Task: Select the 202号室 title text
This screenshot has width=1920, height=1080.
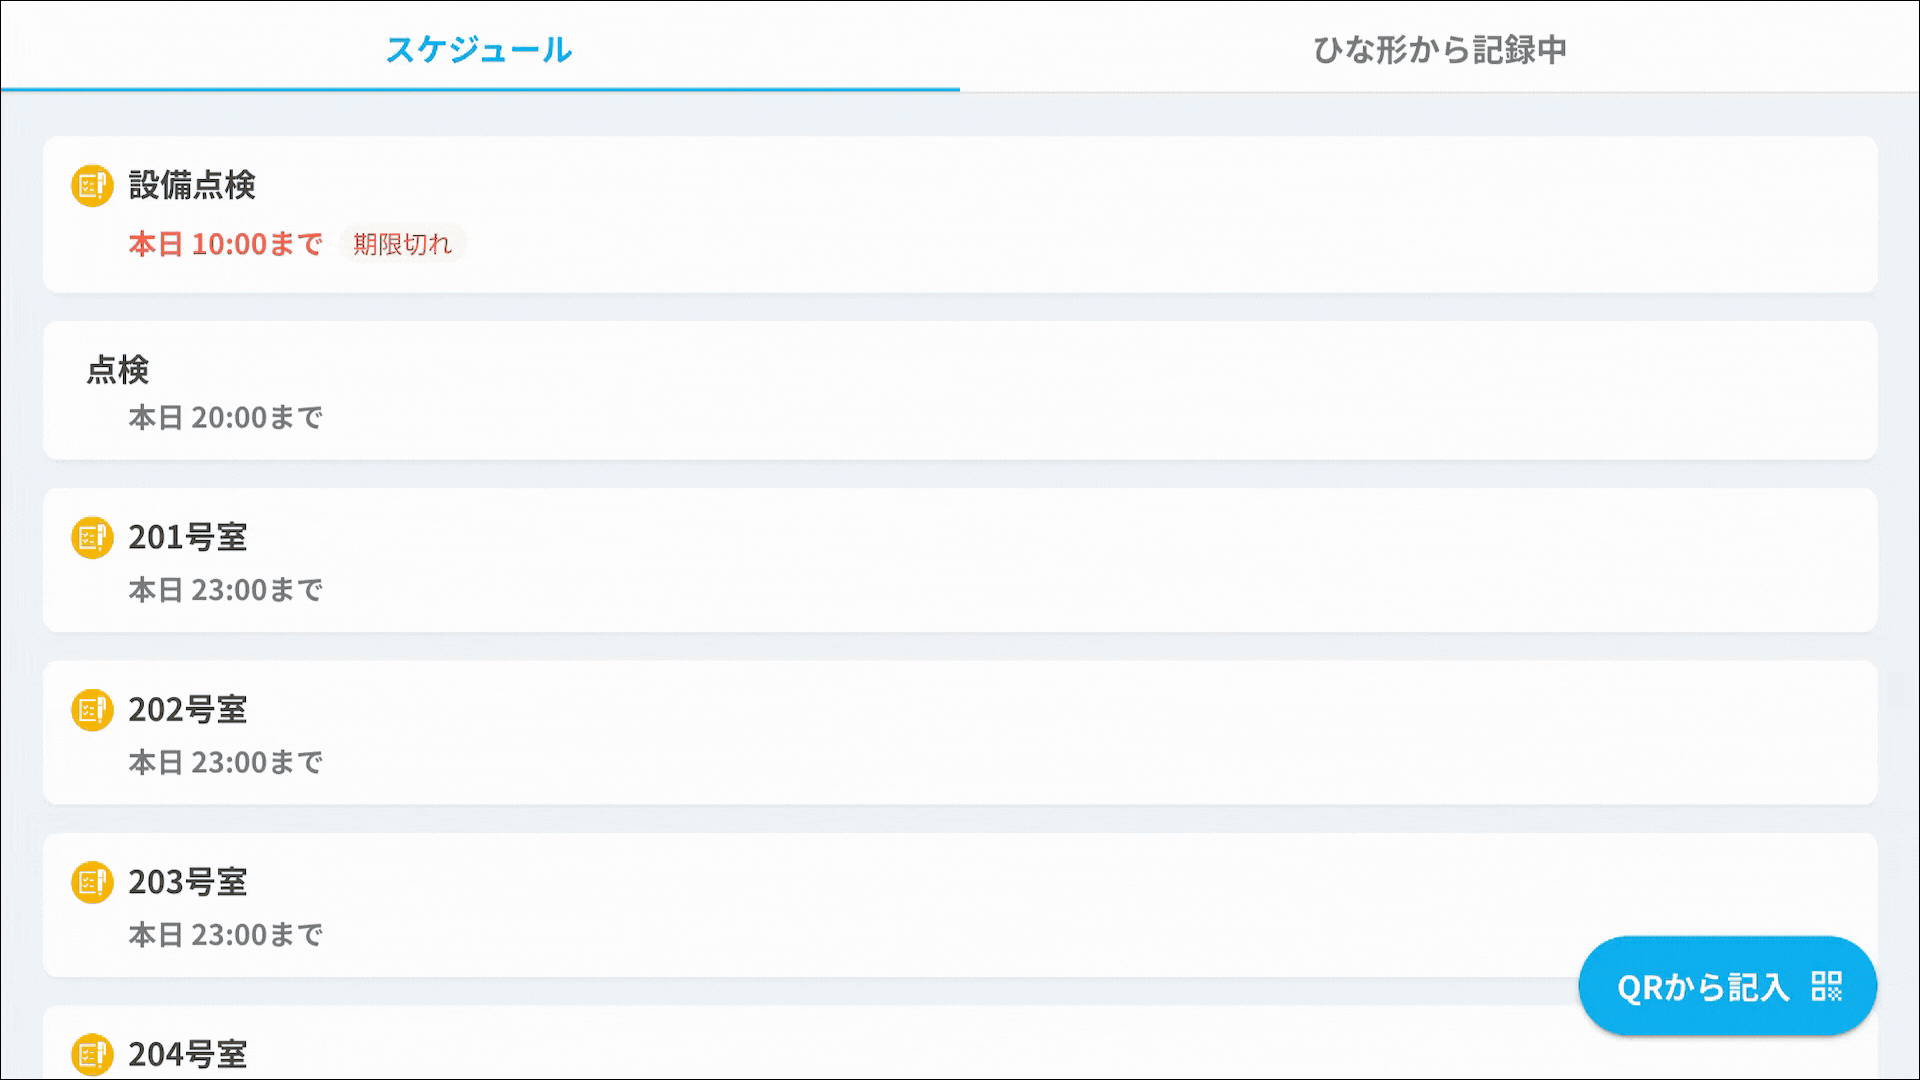Action: coord(188,710)
